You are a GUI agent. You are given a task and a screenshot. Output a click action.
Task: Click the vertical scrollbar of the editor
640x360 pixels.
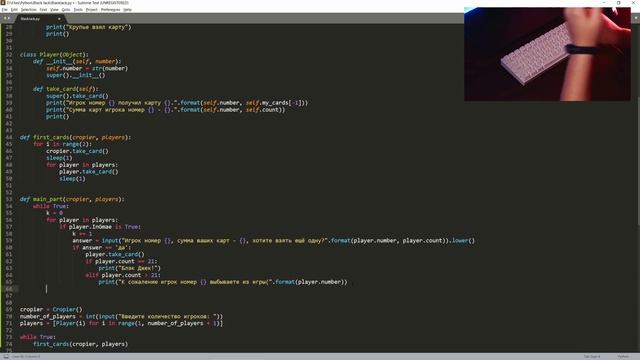tap(638, 161)
